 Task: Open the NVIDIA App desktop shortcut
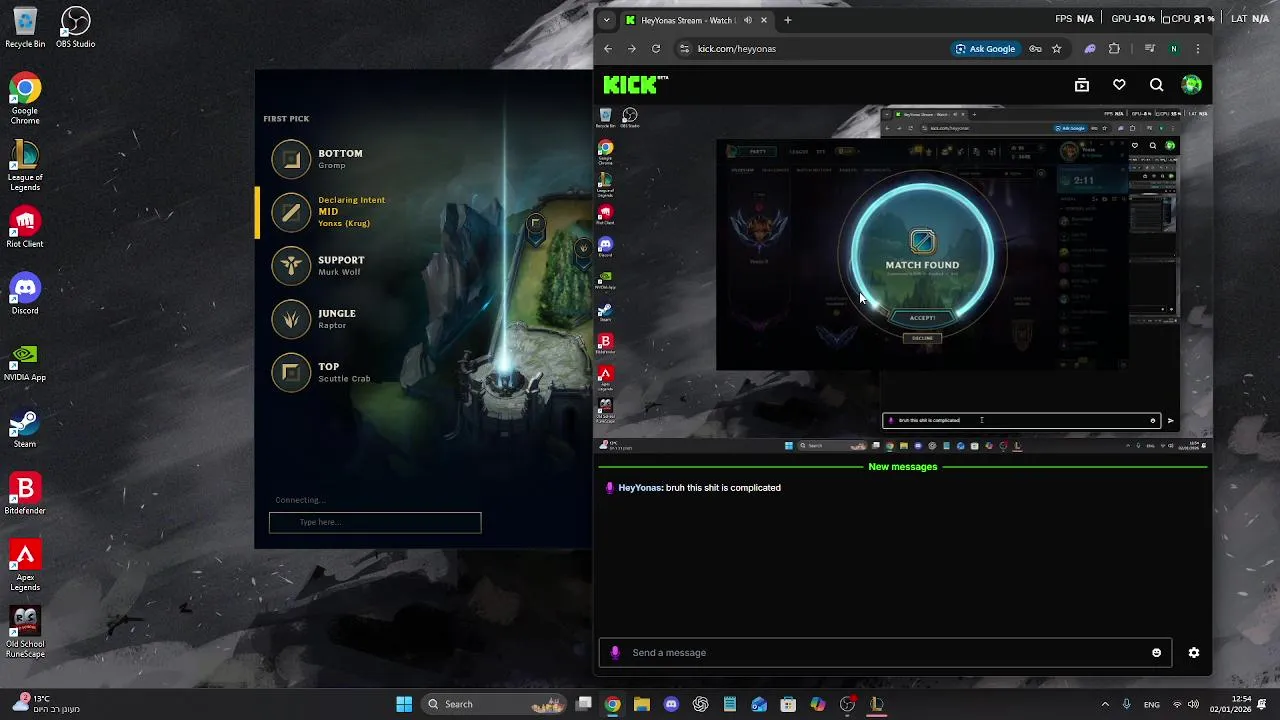(x=25, y=361)
